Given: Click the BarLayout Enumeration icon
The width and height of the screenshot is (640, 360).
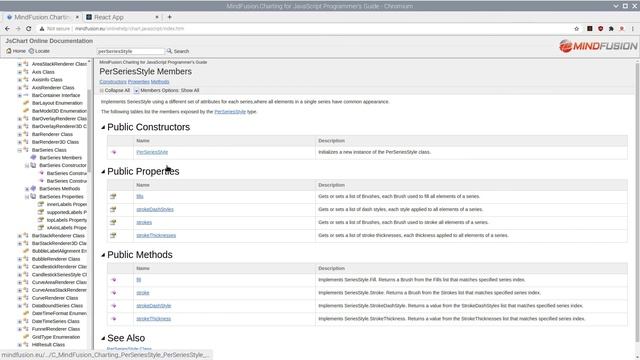Looking at the screenshot, I should click(26, 103).
